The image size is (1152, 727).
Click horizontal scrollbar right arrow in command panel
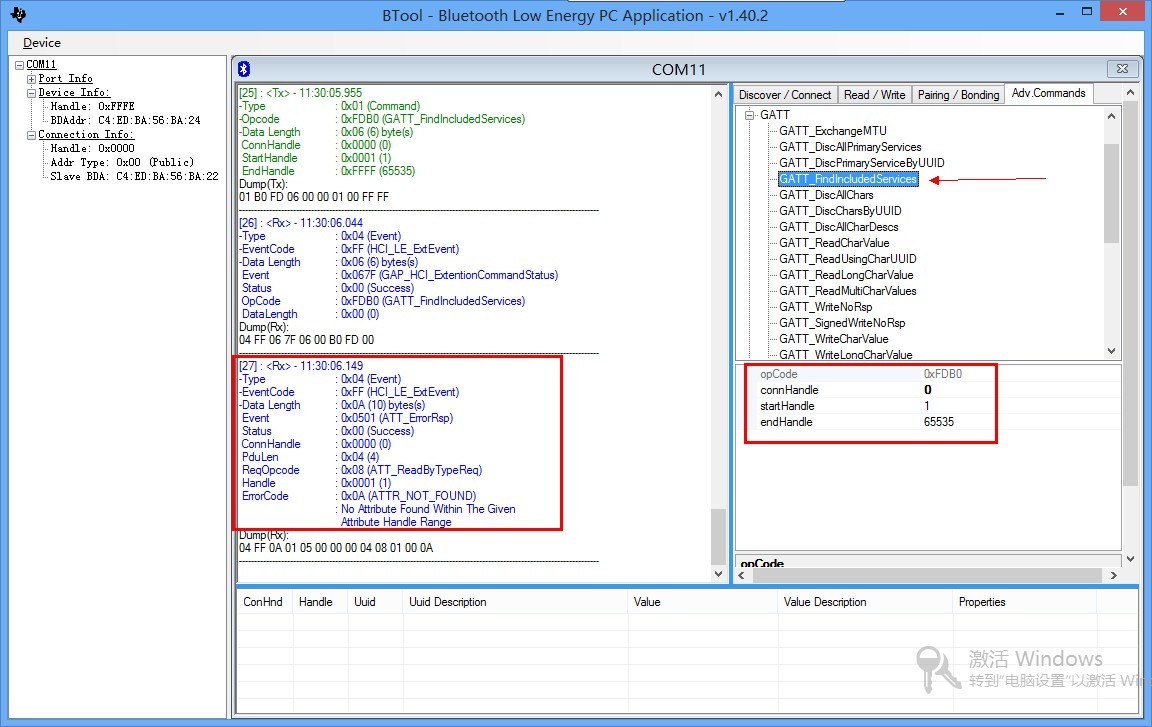[1114, 576]
